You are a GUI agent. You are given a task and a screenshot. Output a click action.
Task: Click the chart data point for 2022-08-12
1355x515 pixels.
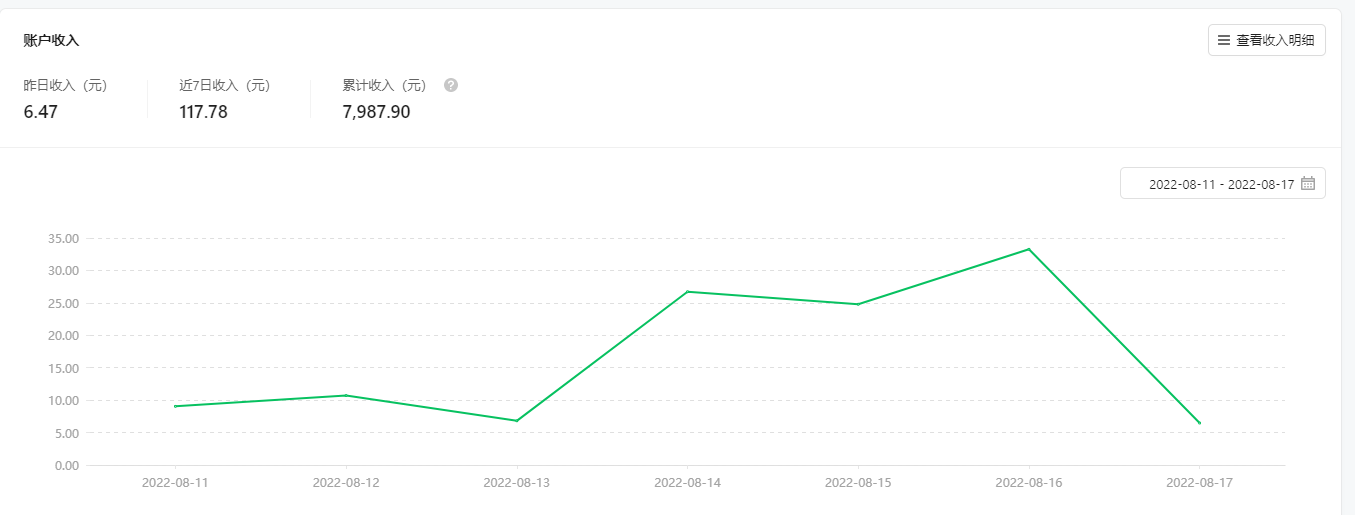coord(346,395)
